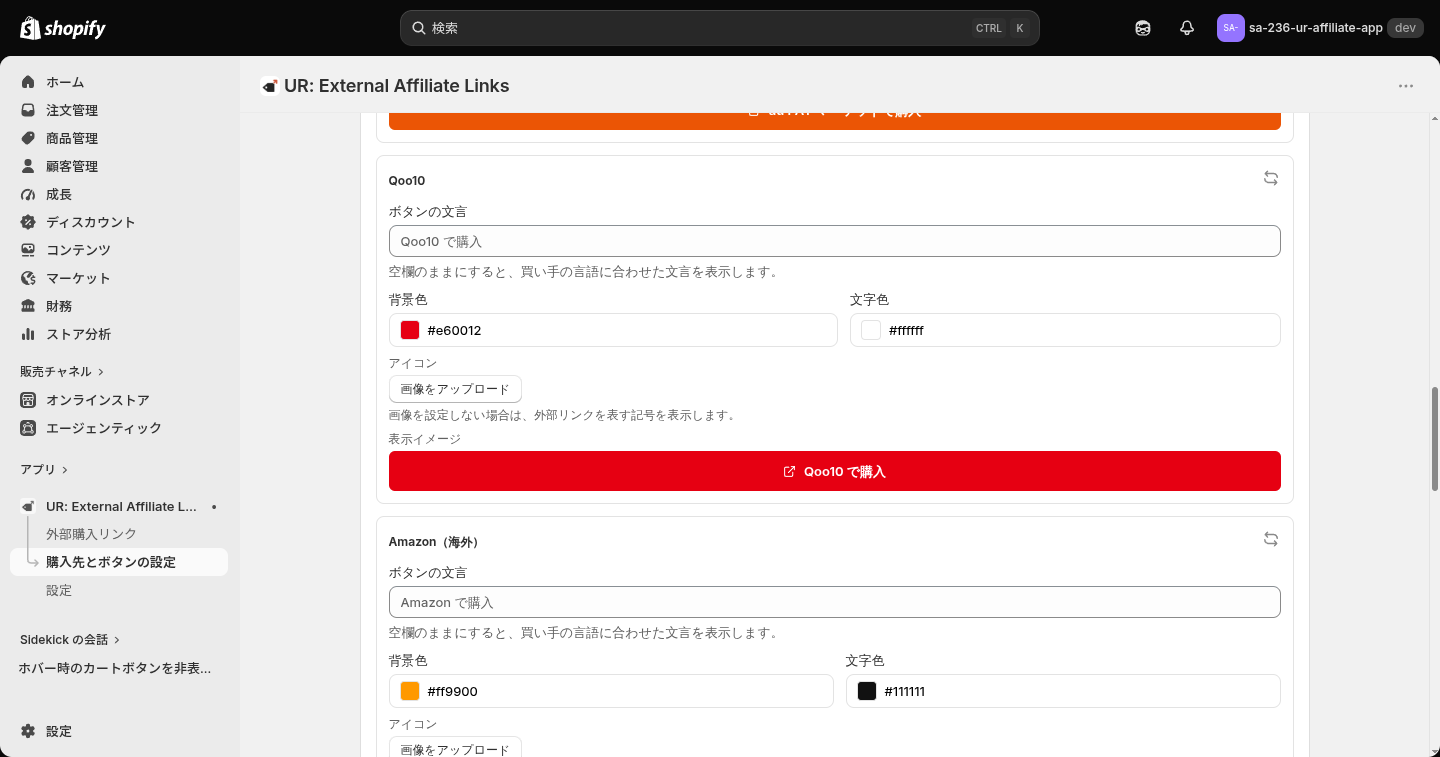Click the 注文管理 inbox icon

click(28, 110)
